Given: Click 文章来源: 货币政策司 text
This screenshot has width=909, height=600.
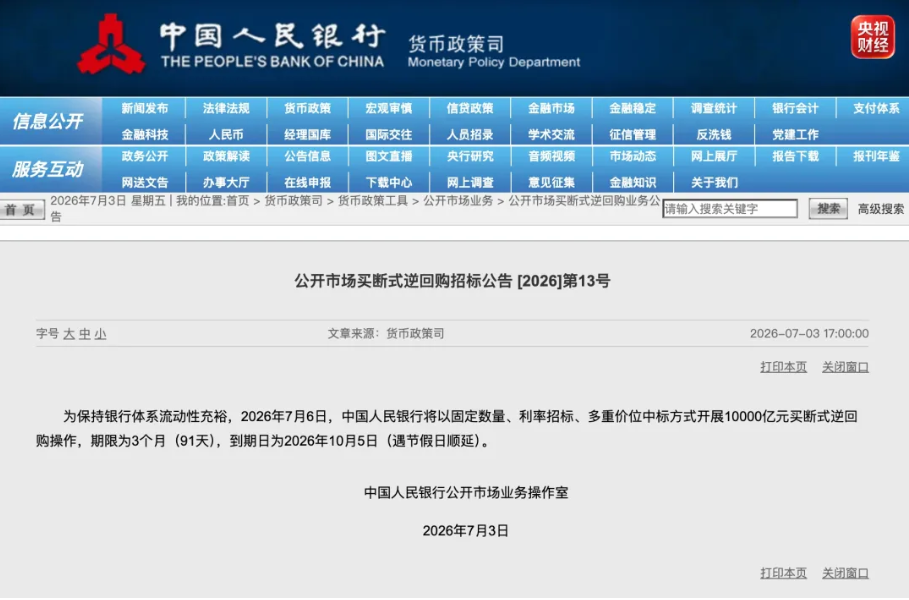Looking at the screenshot, I should pos(386,333).
